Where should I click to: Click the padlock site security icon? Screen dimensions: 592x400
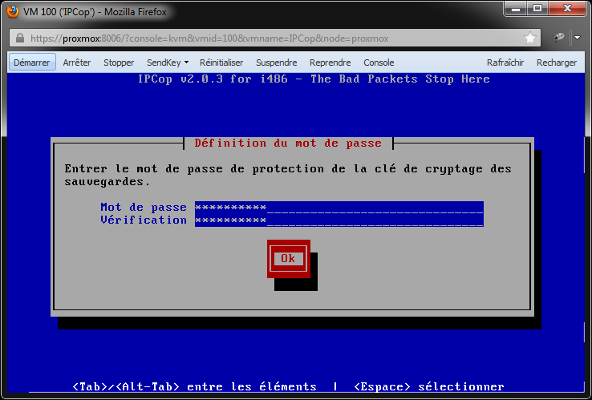pyautogui.click(x=20, y=38)
